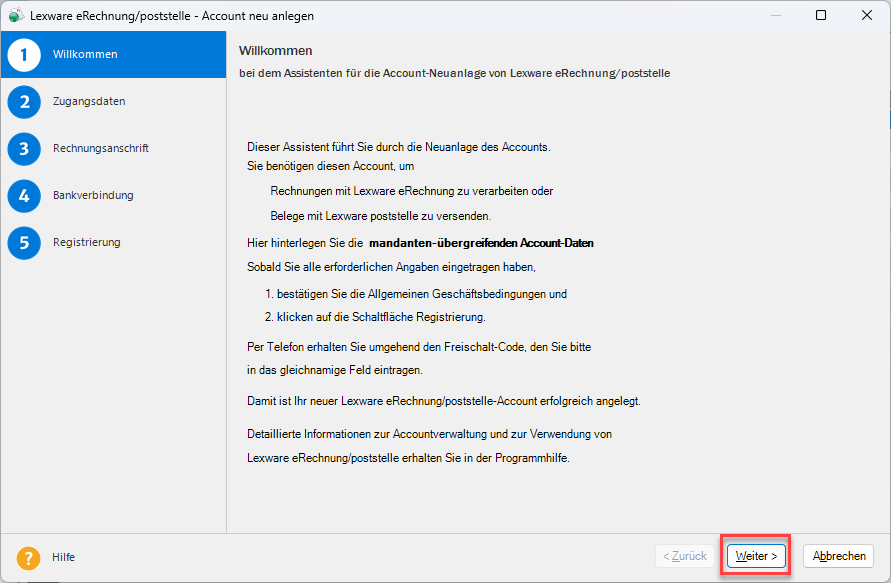Click the window title 'Lexware eRechnung/poststelle - Account neu anlegen'

(172, 16)
